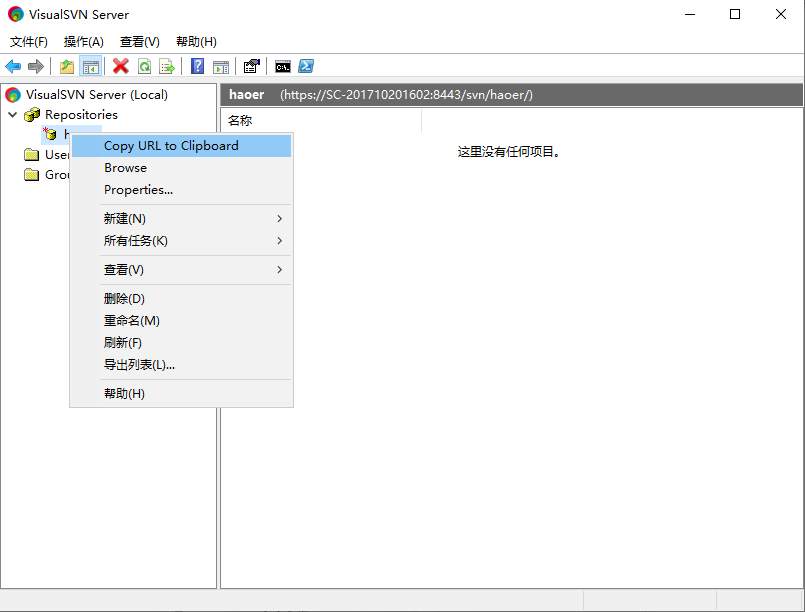Image resolution: width=805 pixels, height=612 pixels.
Task: Choose 帮助(H) from context menu
Action: point(181,394)
